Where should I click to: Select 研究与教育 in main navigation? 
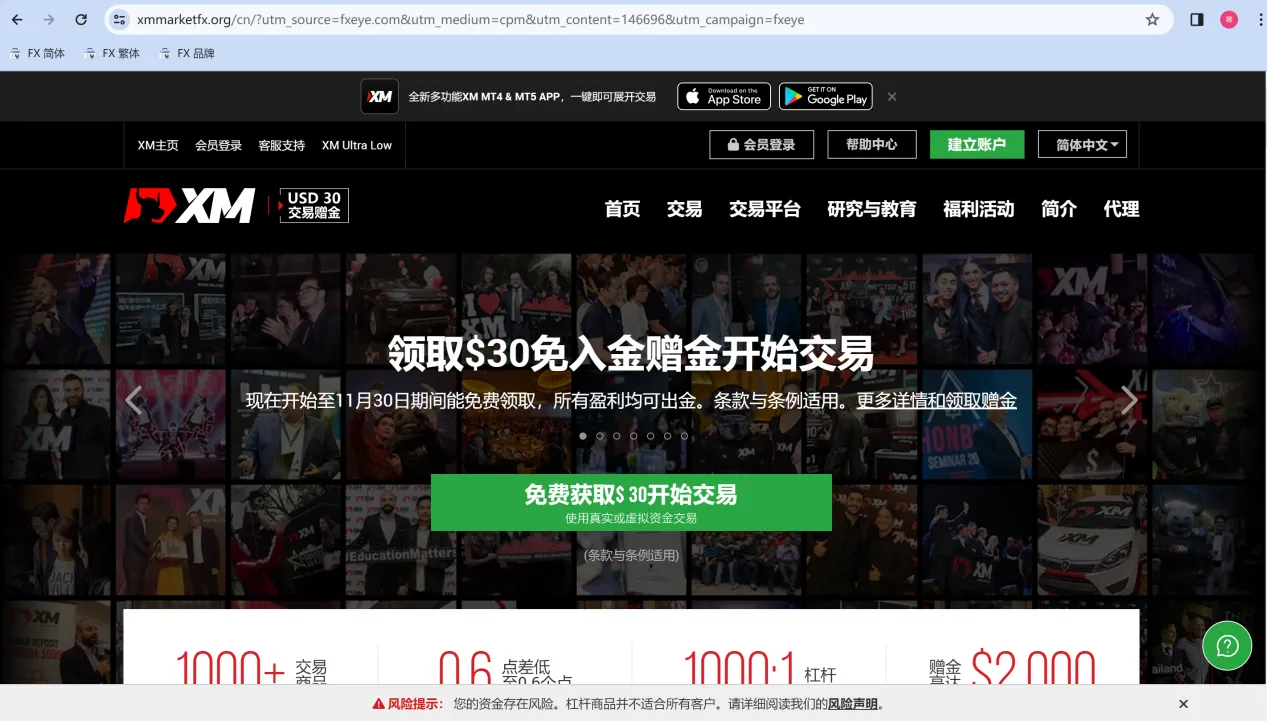(872, 209)
